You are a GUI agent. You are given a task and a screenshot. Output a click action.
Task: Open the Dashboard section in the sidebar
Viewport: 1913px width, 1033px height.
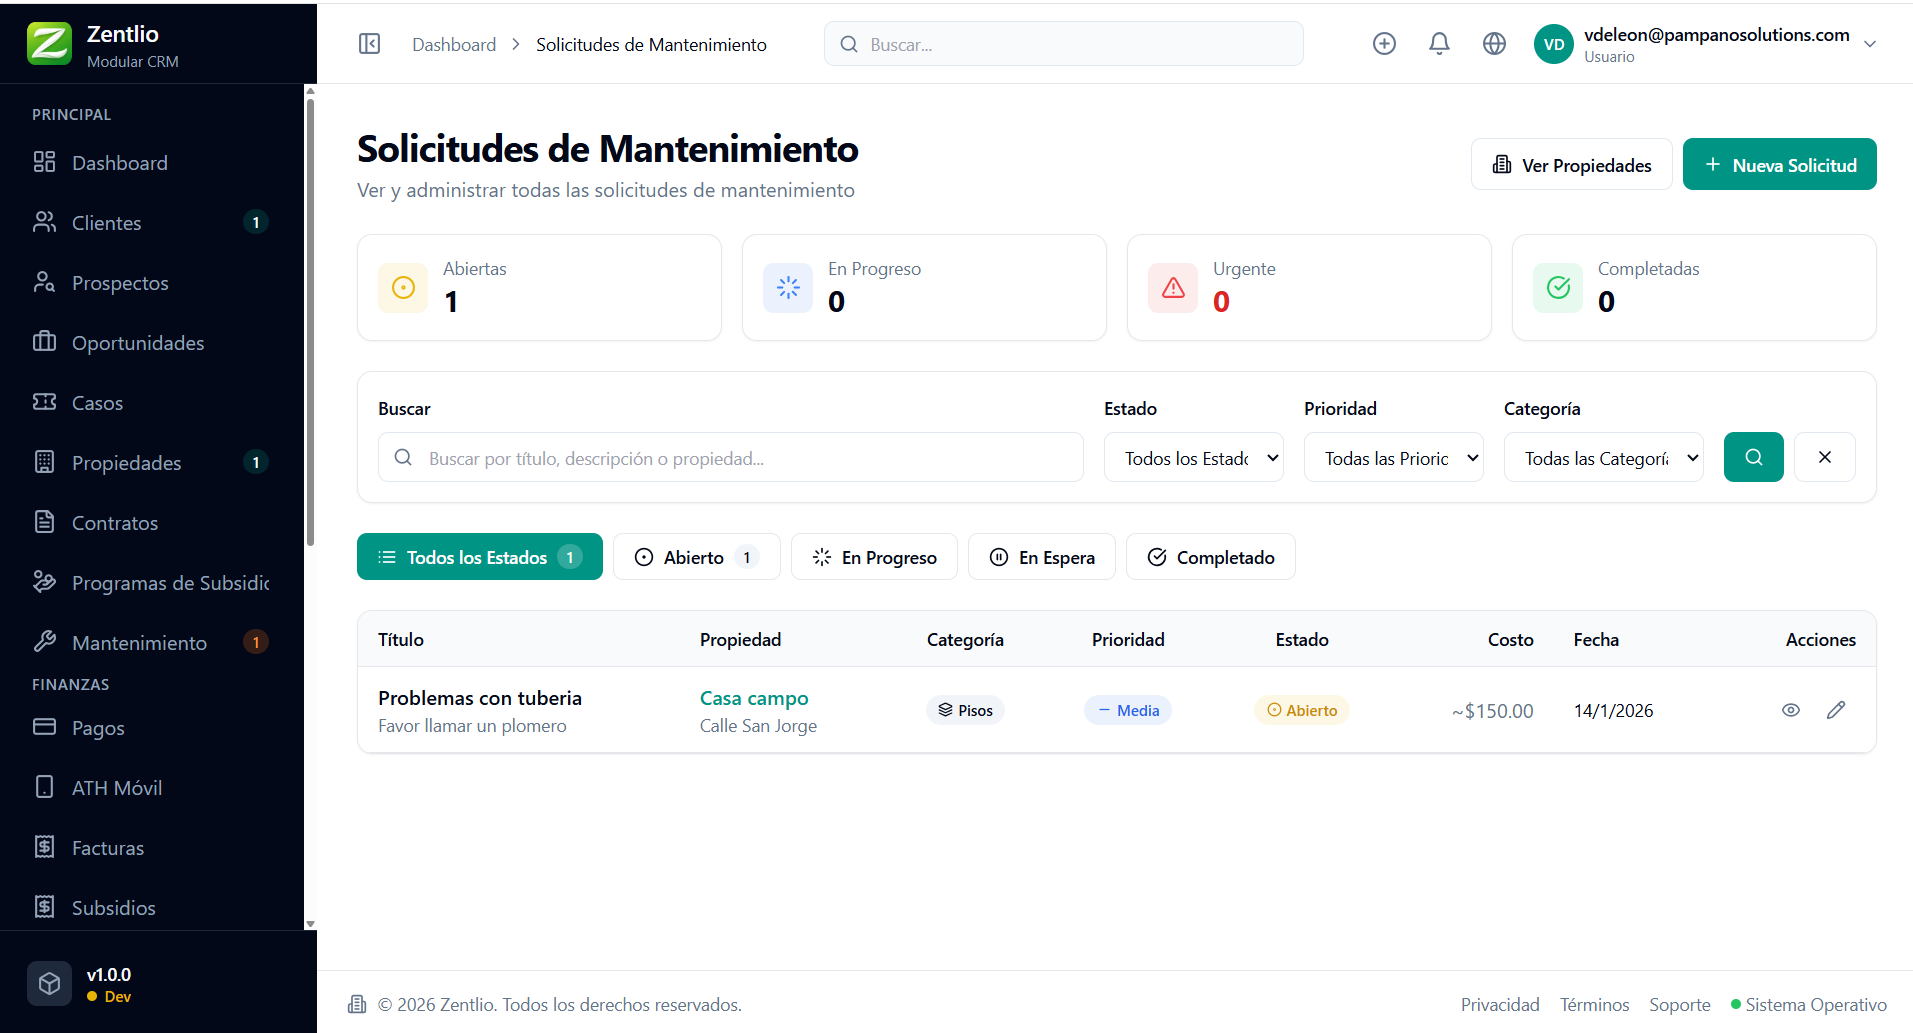point(119,162)
